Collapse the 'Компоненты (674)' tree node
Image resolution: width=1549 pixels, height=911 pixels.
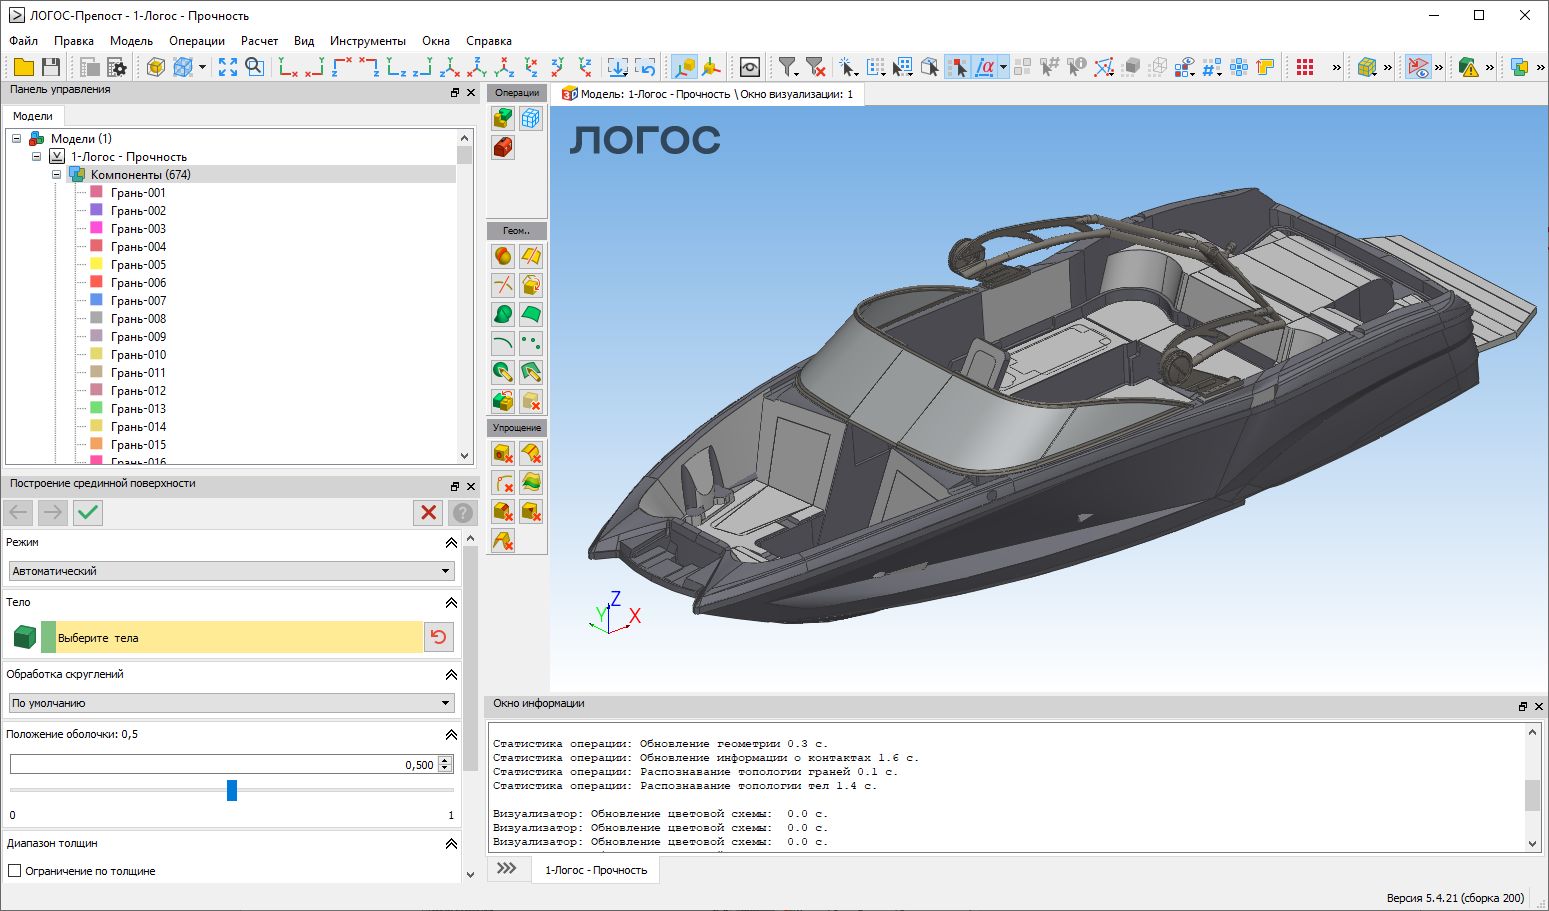57,175
